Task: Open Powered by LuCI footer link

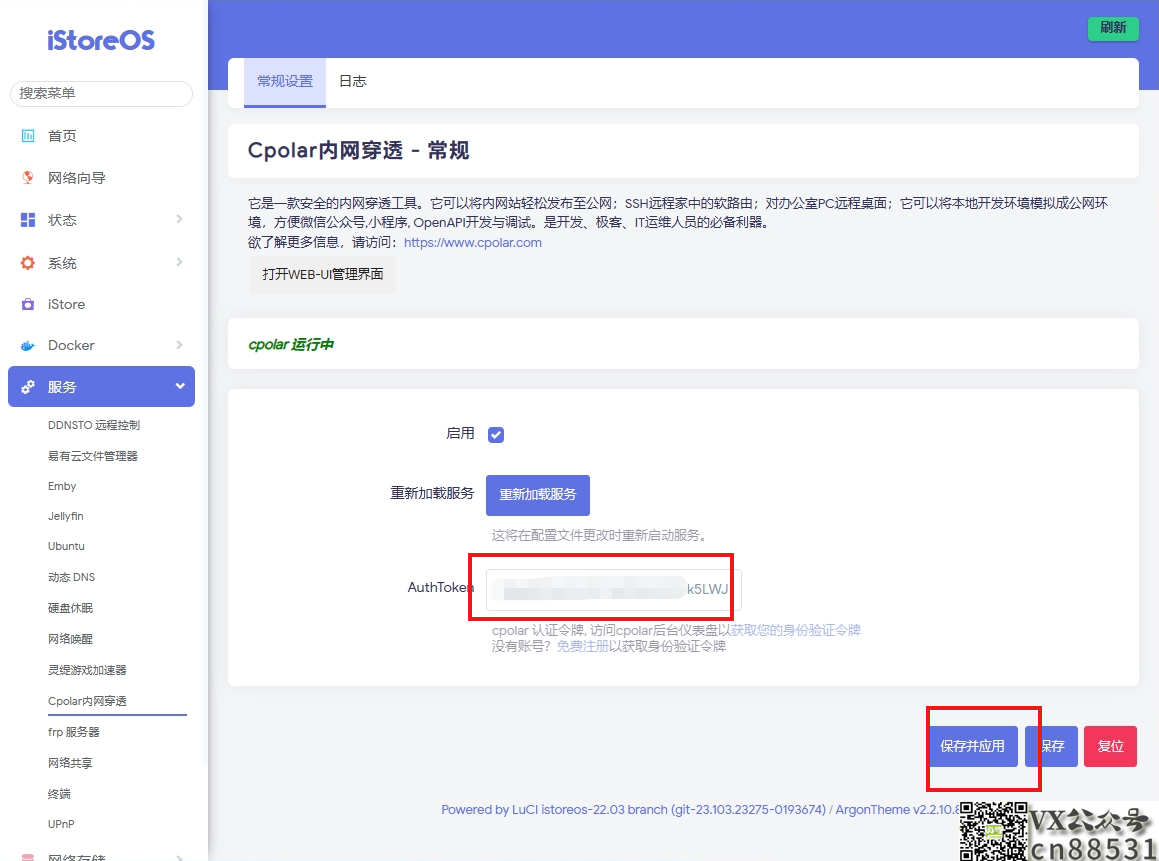Action: [633, 810]
